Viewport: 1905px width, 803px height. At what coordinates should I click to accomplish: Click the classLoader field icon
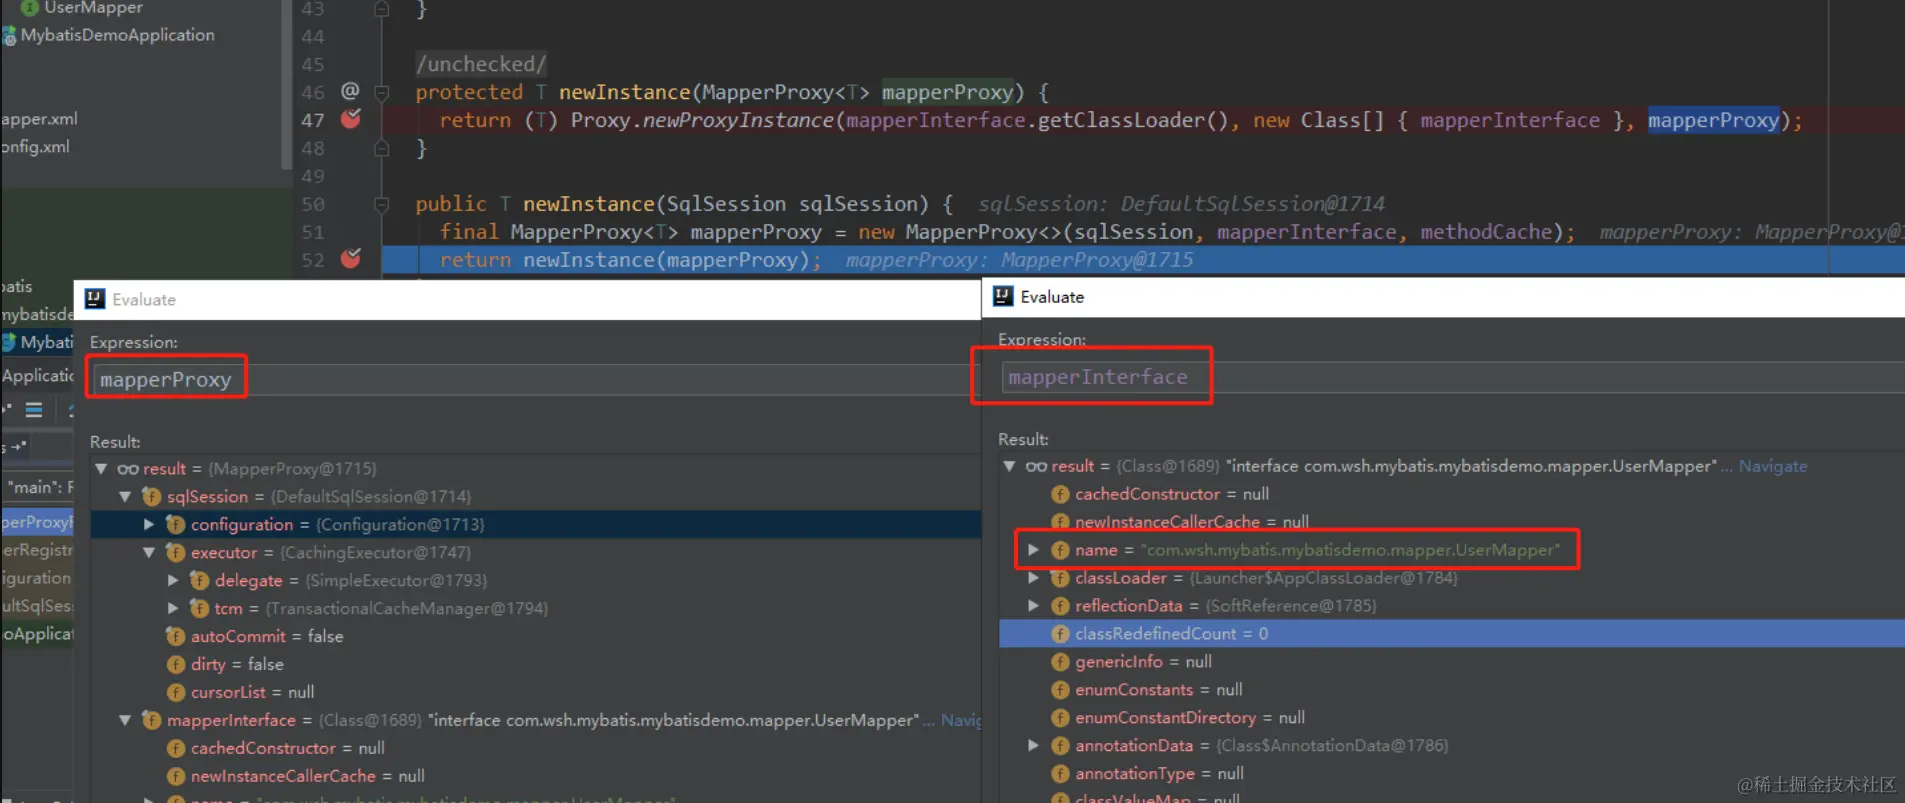(1060, 578)
